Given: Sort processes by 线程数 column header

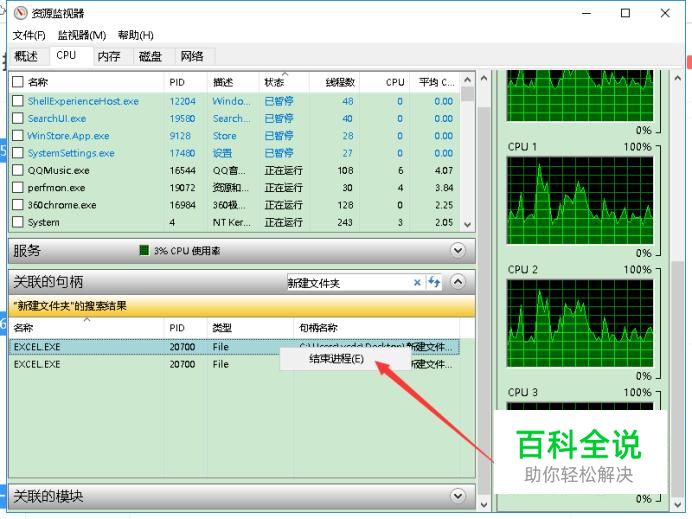Looking at the screenshot, I should point(335,82).
